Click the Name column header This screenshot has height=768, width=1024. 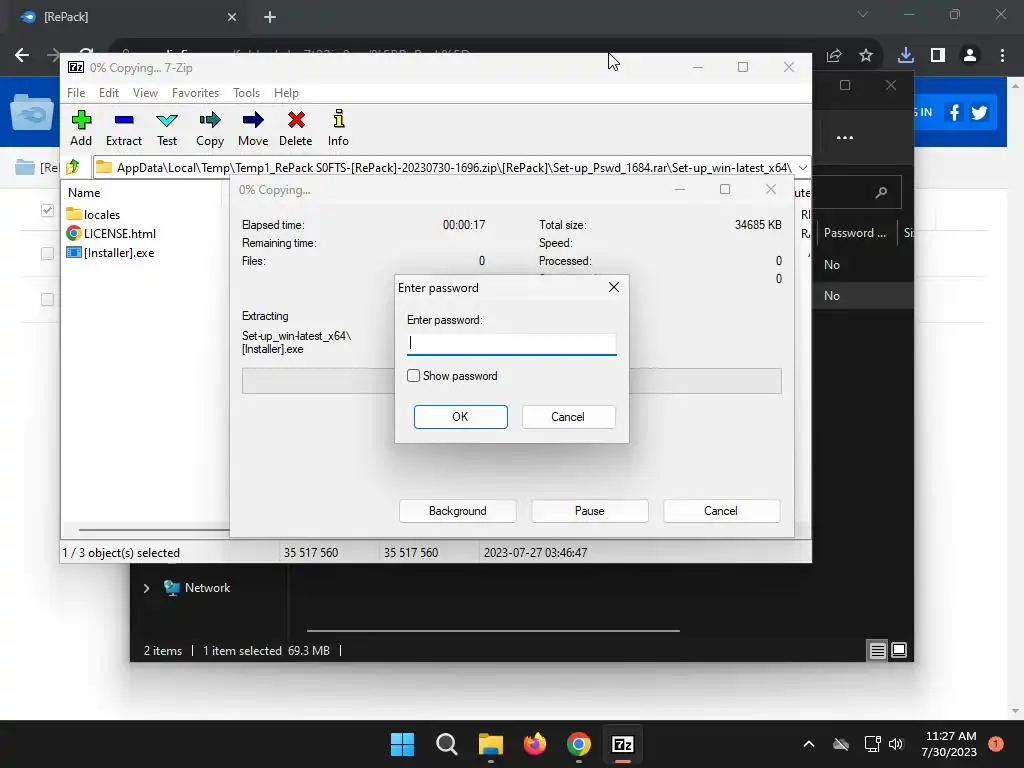[x=84, y=193]
